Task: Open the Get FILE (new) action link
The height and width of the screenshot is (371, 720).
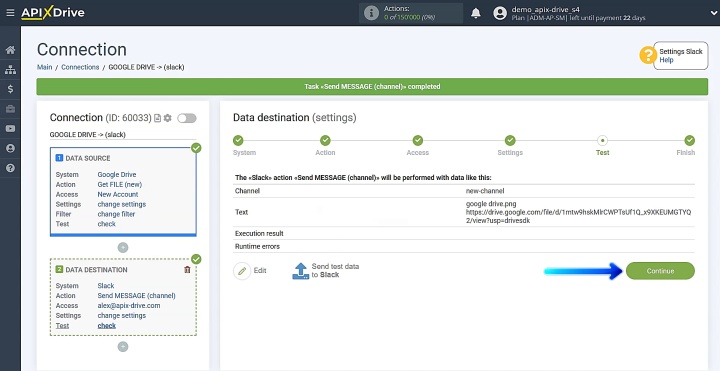Action: pos(120,185)
